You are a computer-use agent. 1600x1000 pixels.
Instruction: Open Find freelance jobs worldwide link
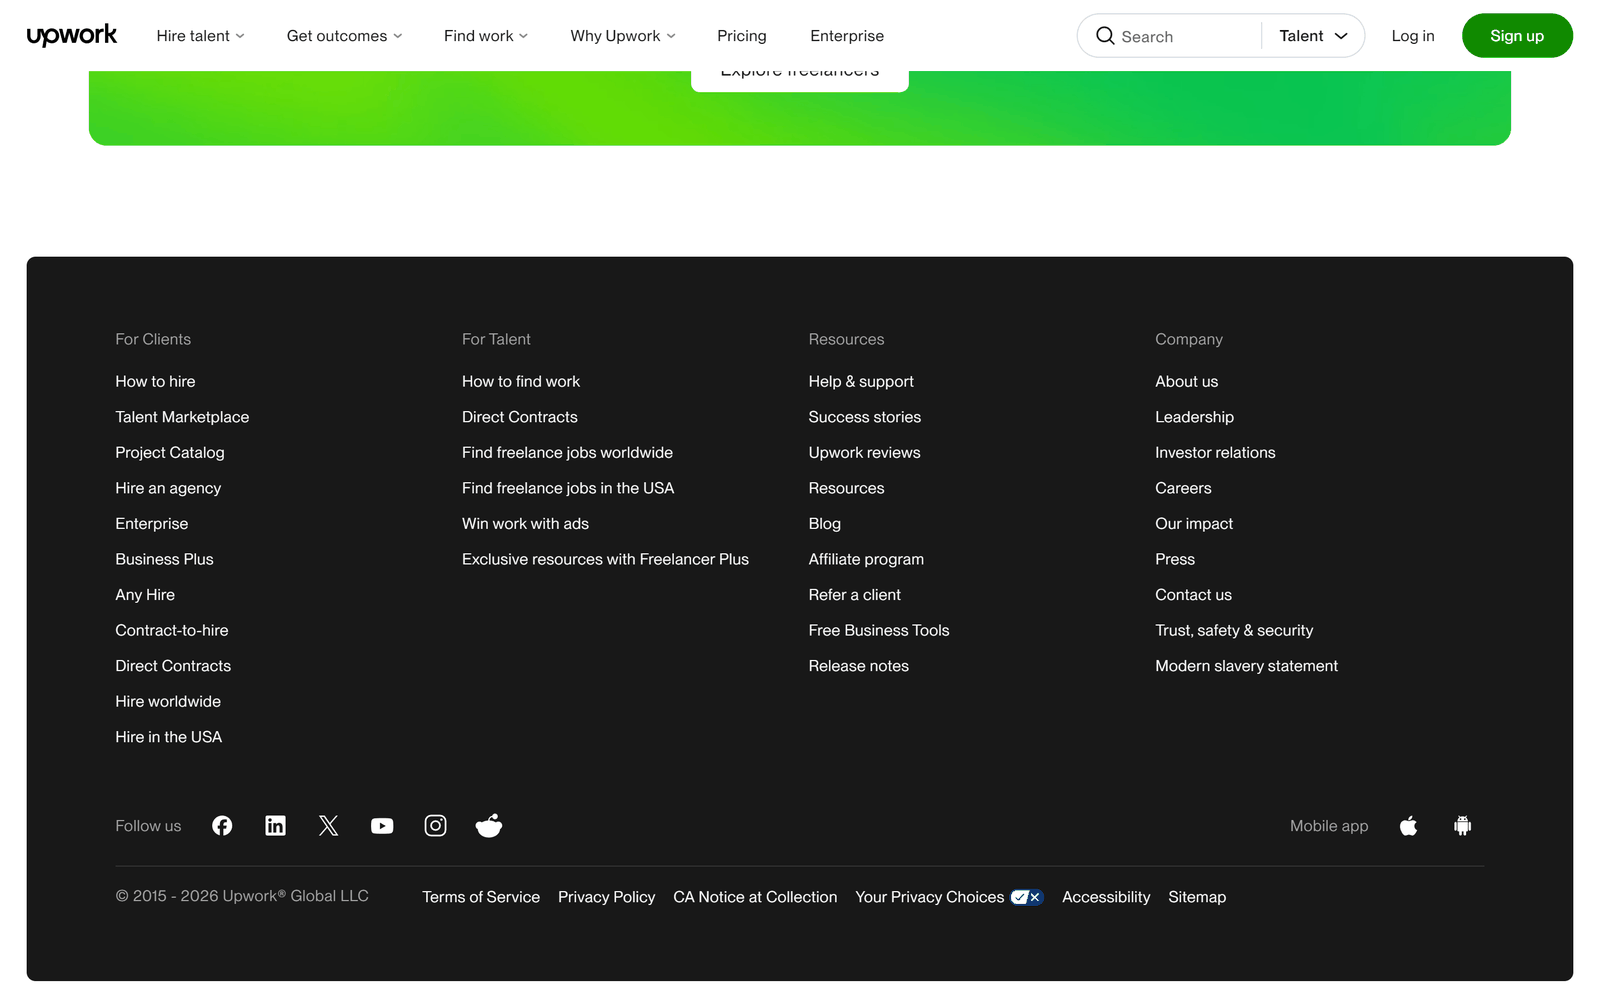tap(567, 453)
